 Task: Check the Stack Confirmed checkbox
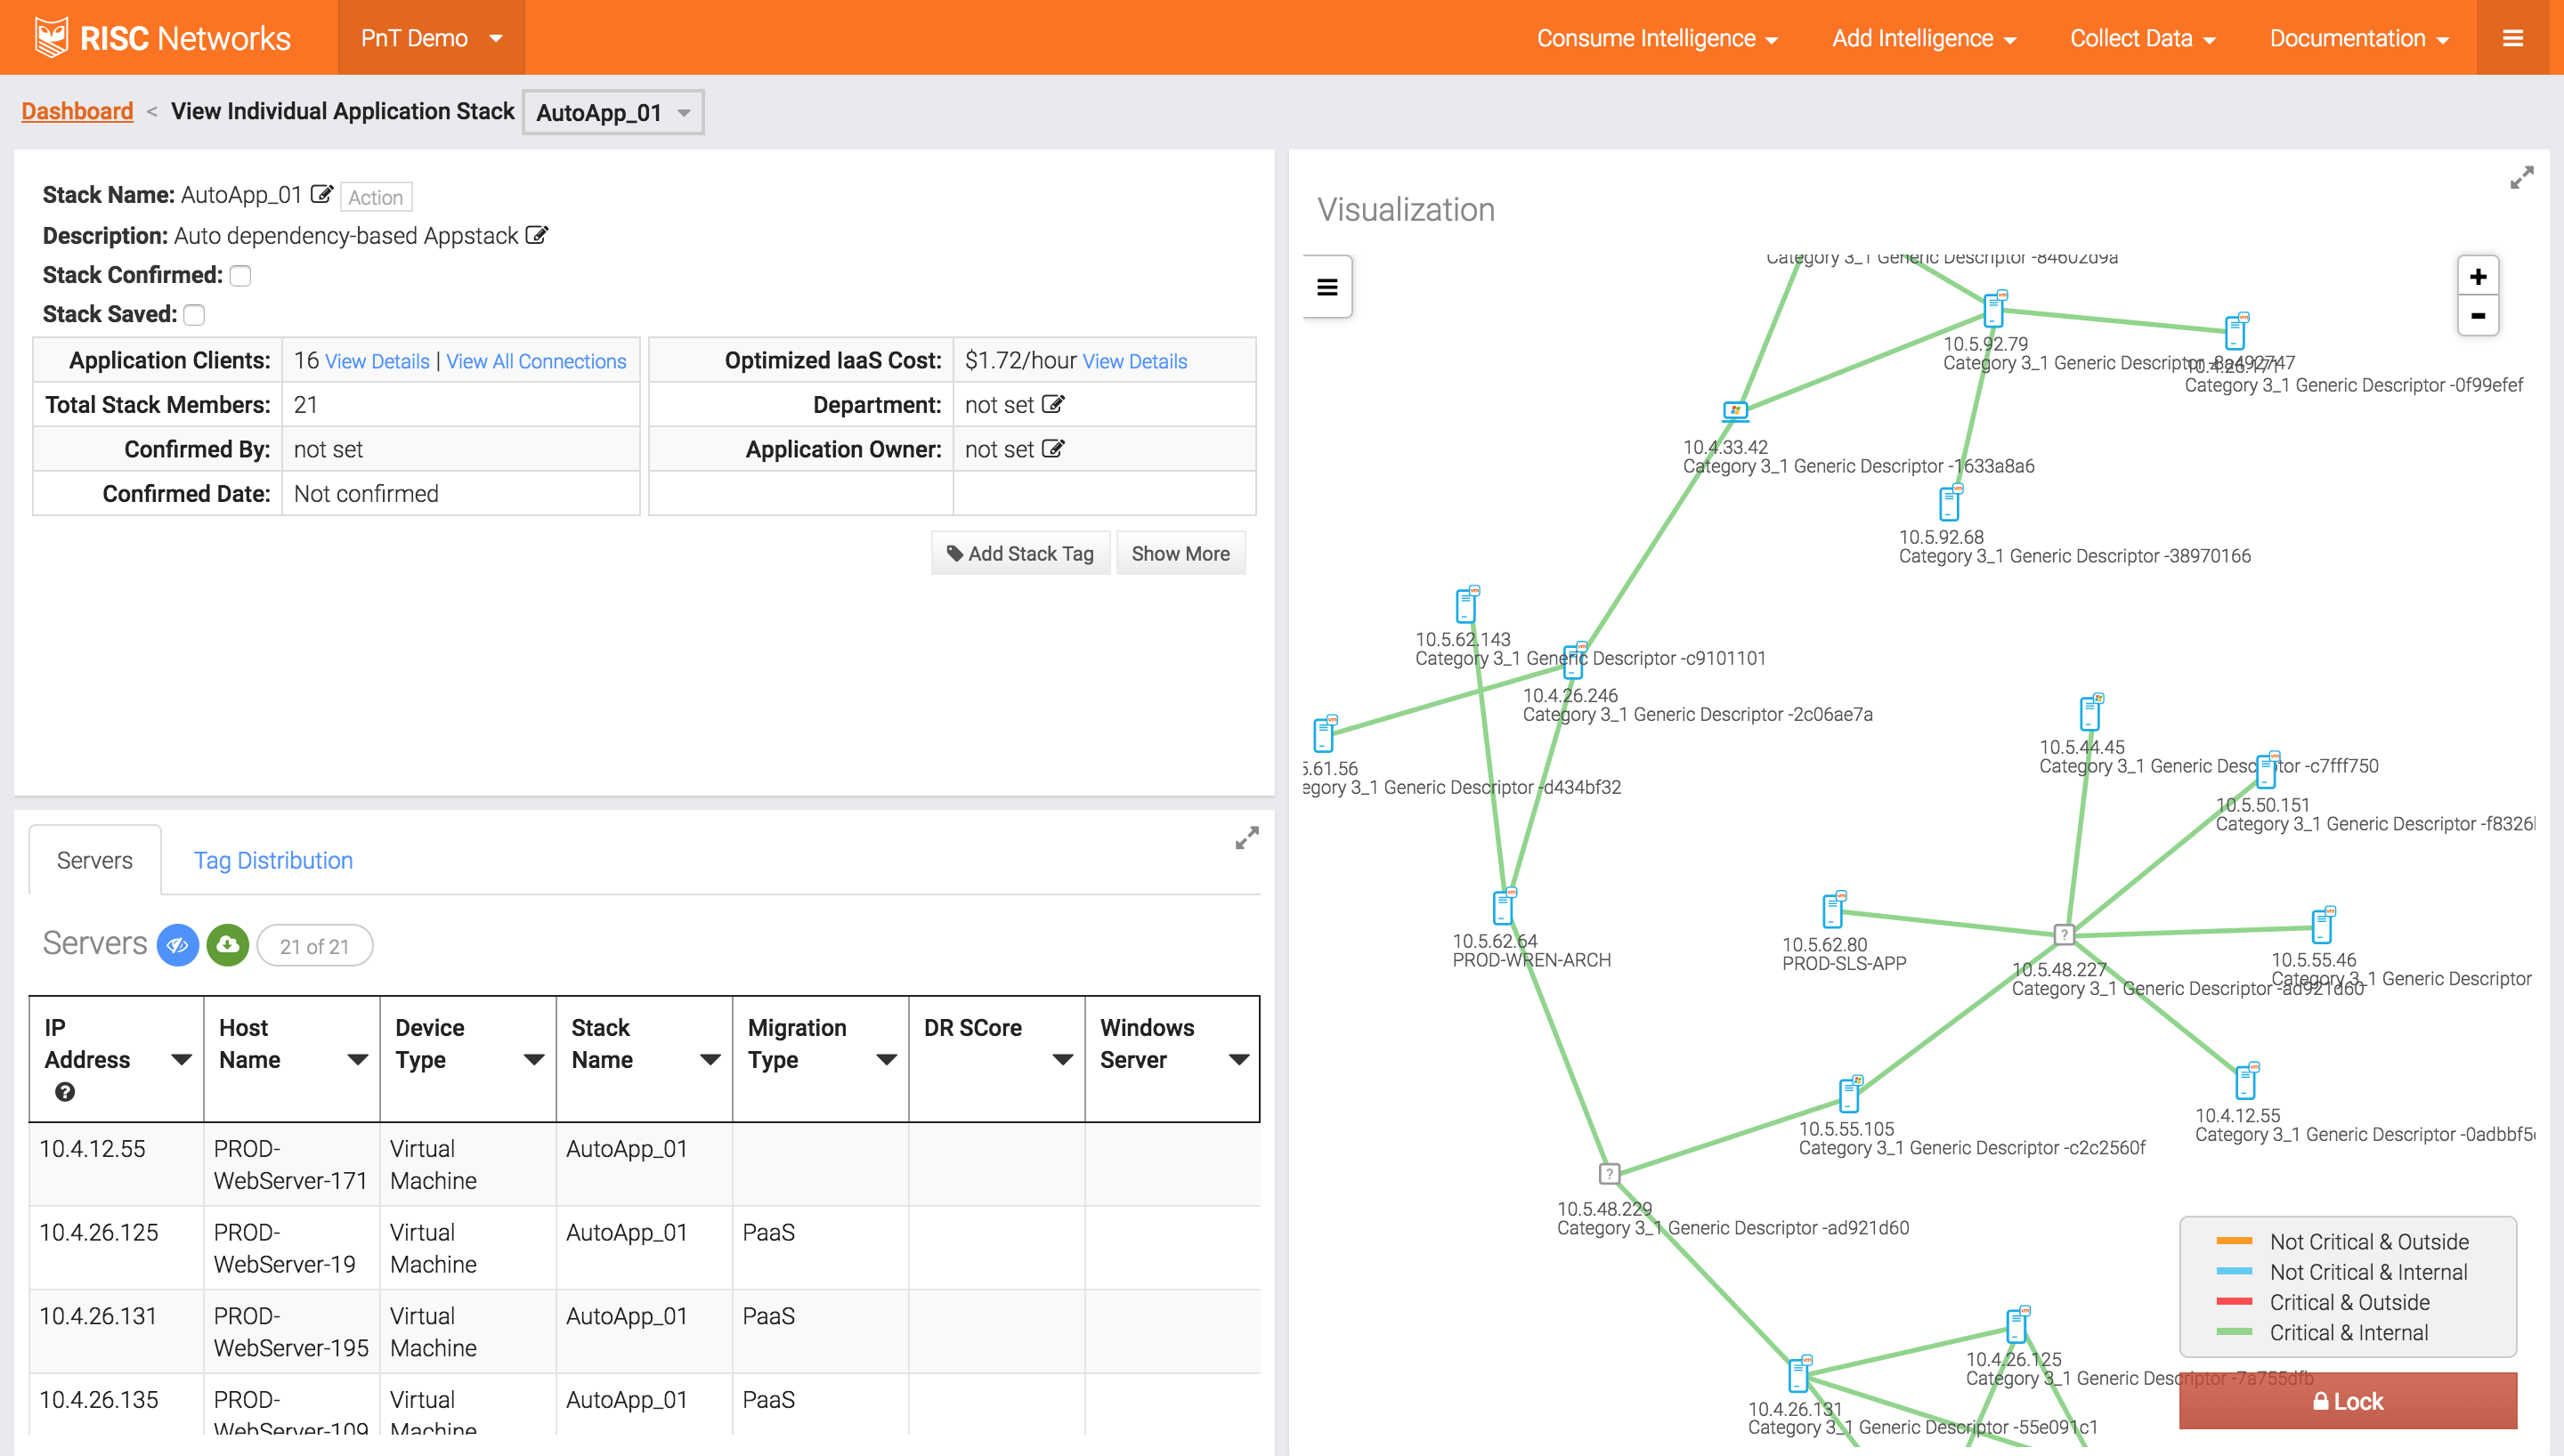point(240,275)
